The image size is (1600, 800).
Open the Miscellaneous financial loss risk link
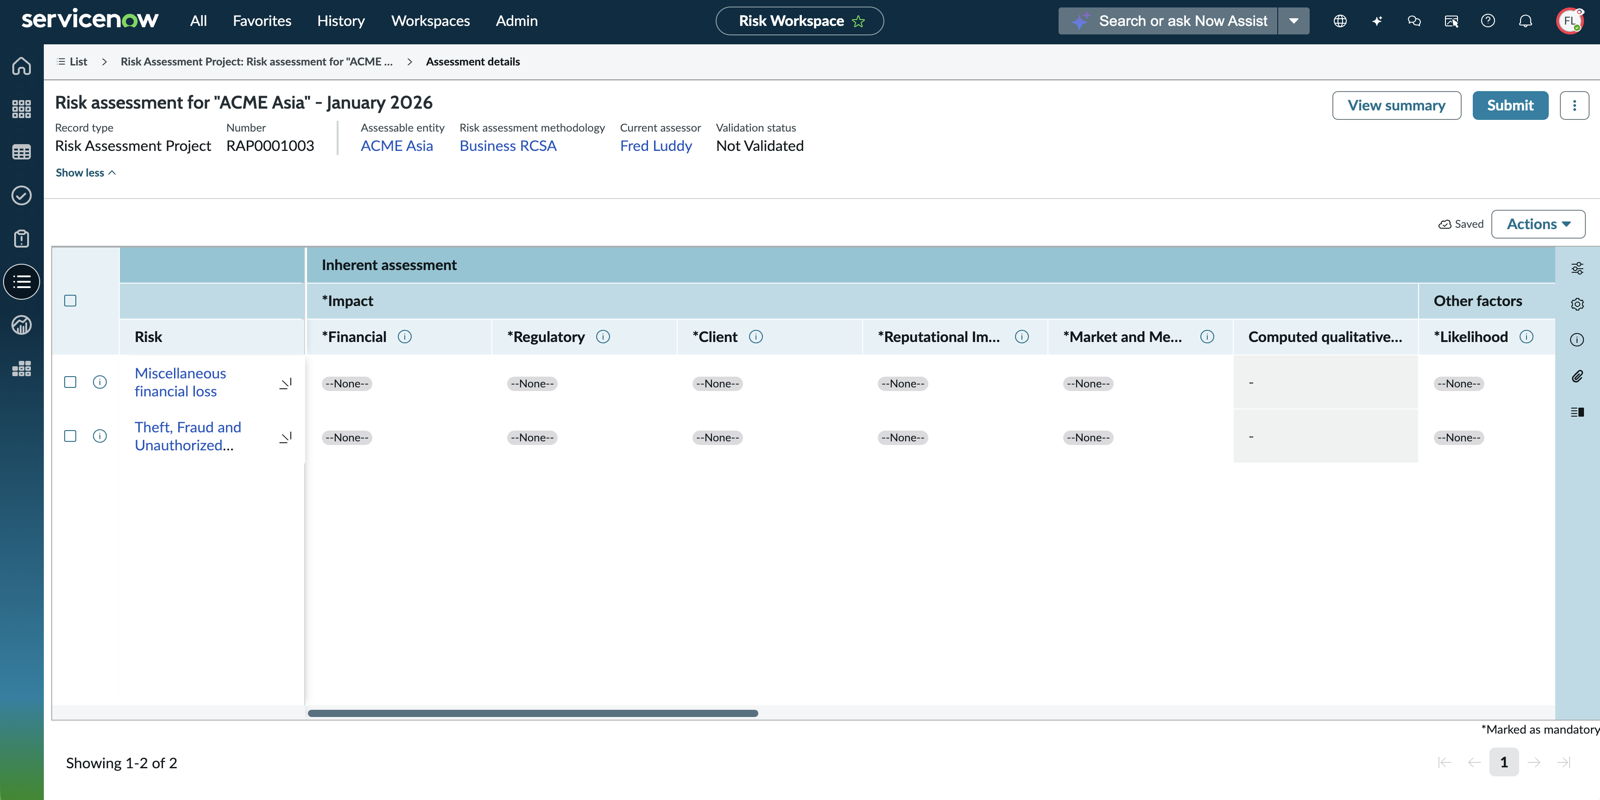click(x=181, y=382)
